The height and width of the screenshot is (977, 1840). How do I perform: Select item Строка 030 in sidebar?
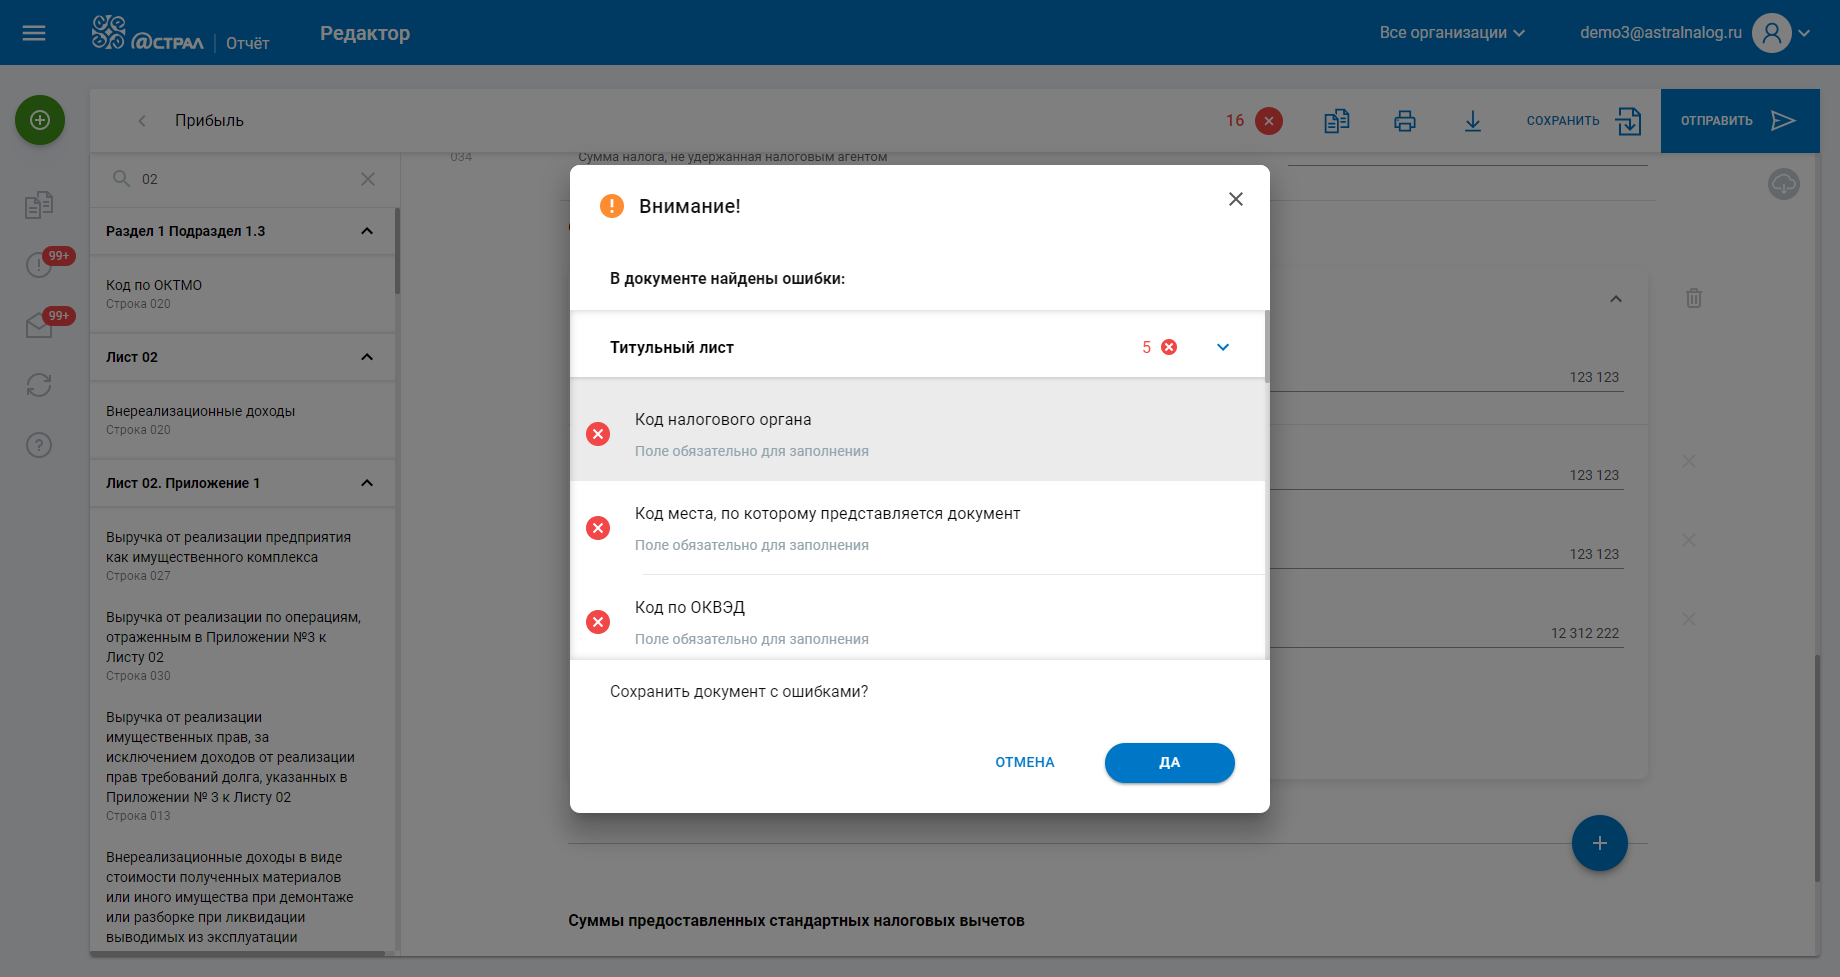pyautogui.click(x=242, y=646)
